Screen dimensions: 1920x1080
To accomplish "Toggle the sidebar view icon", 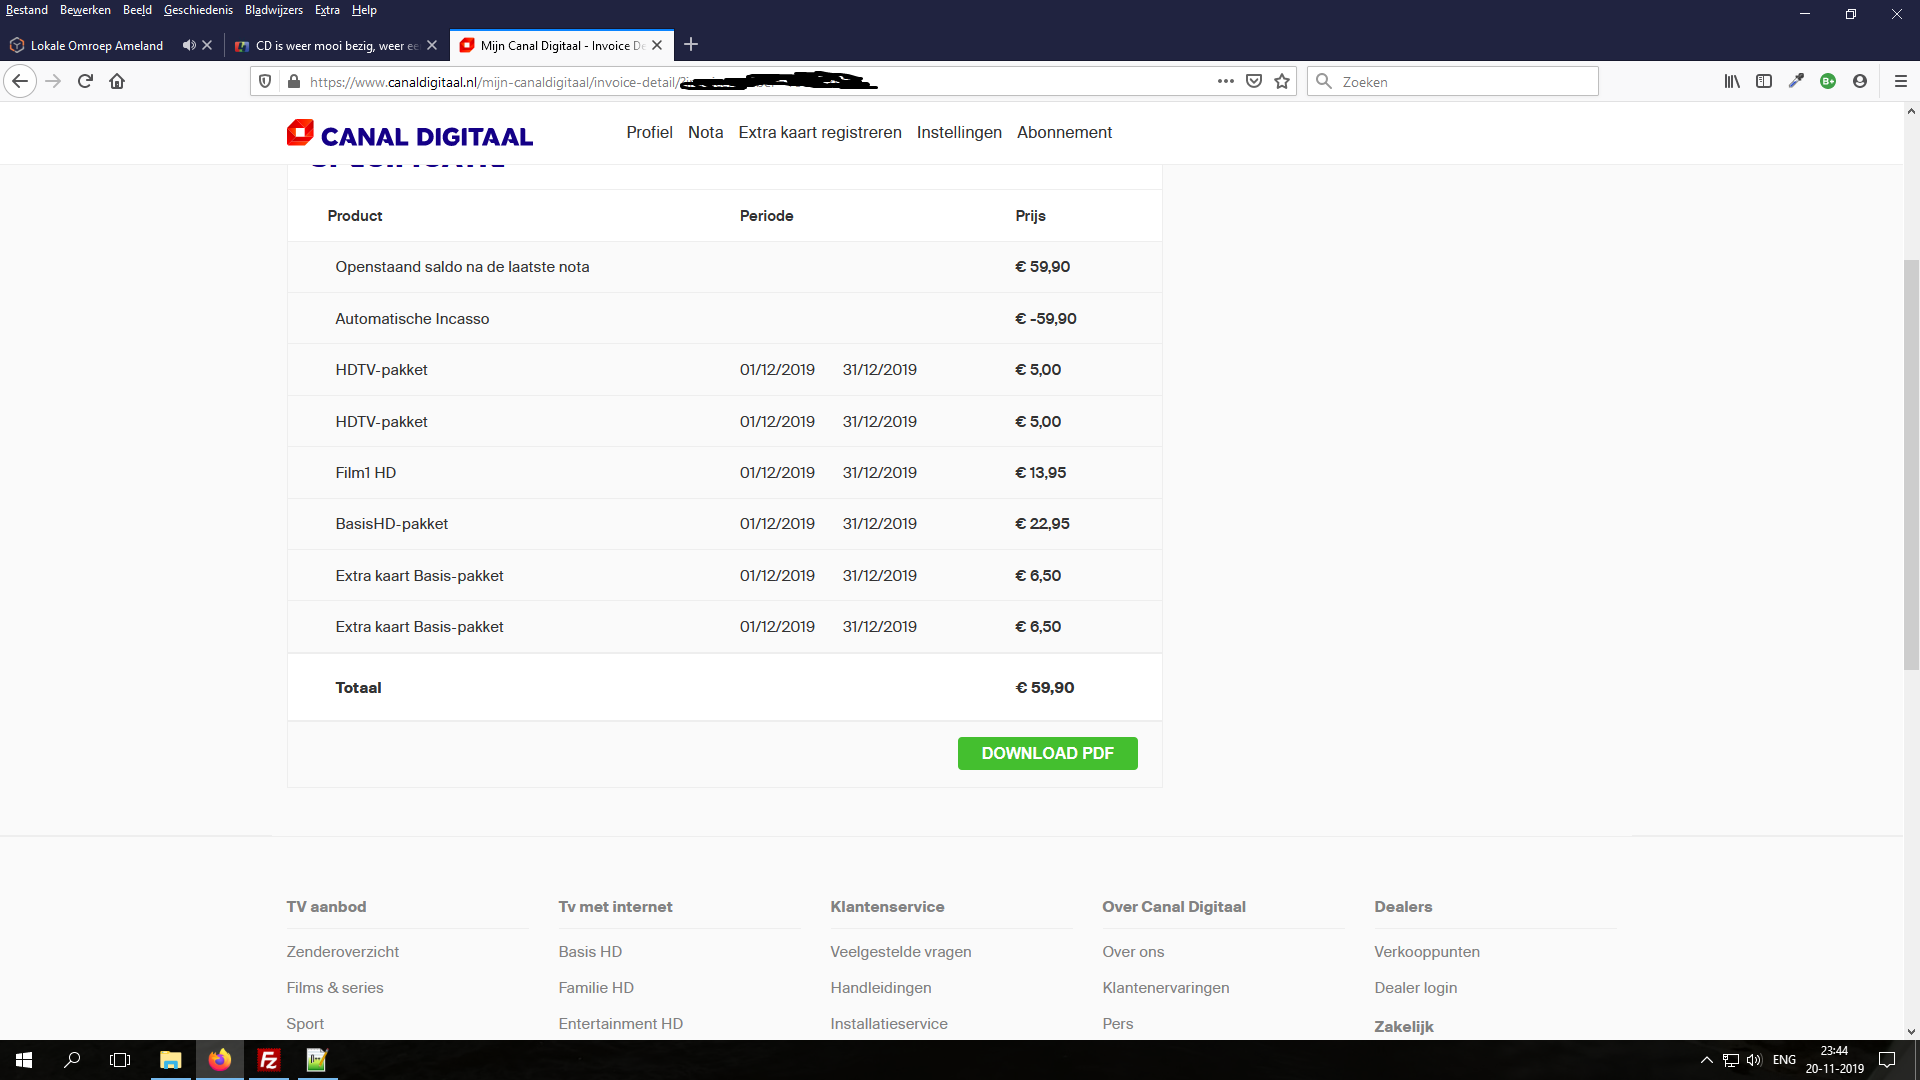I will 1764,81.
